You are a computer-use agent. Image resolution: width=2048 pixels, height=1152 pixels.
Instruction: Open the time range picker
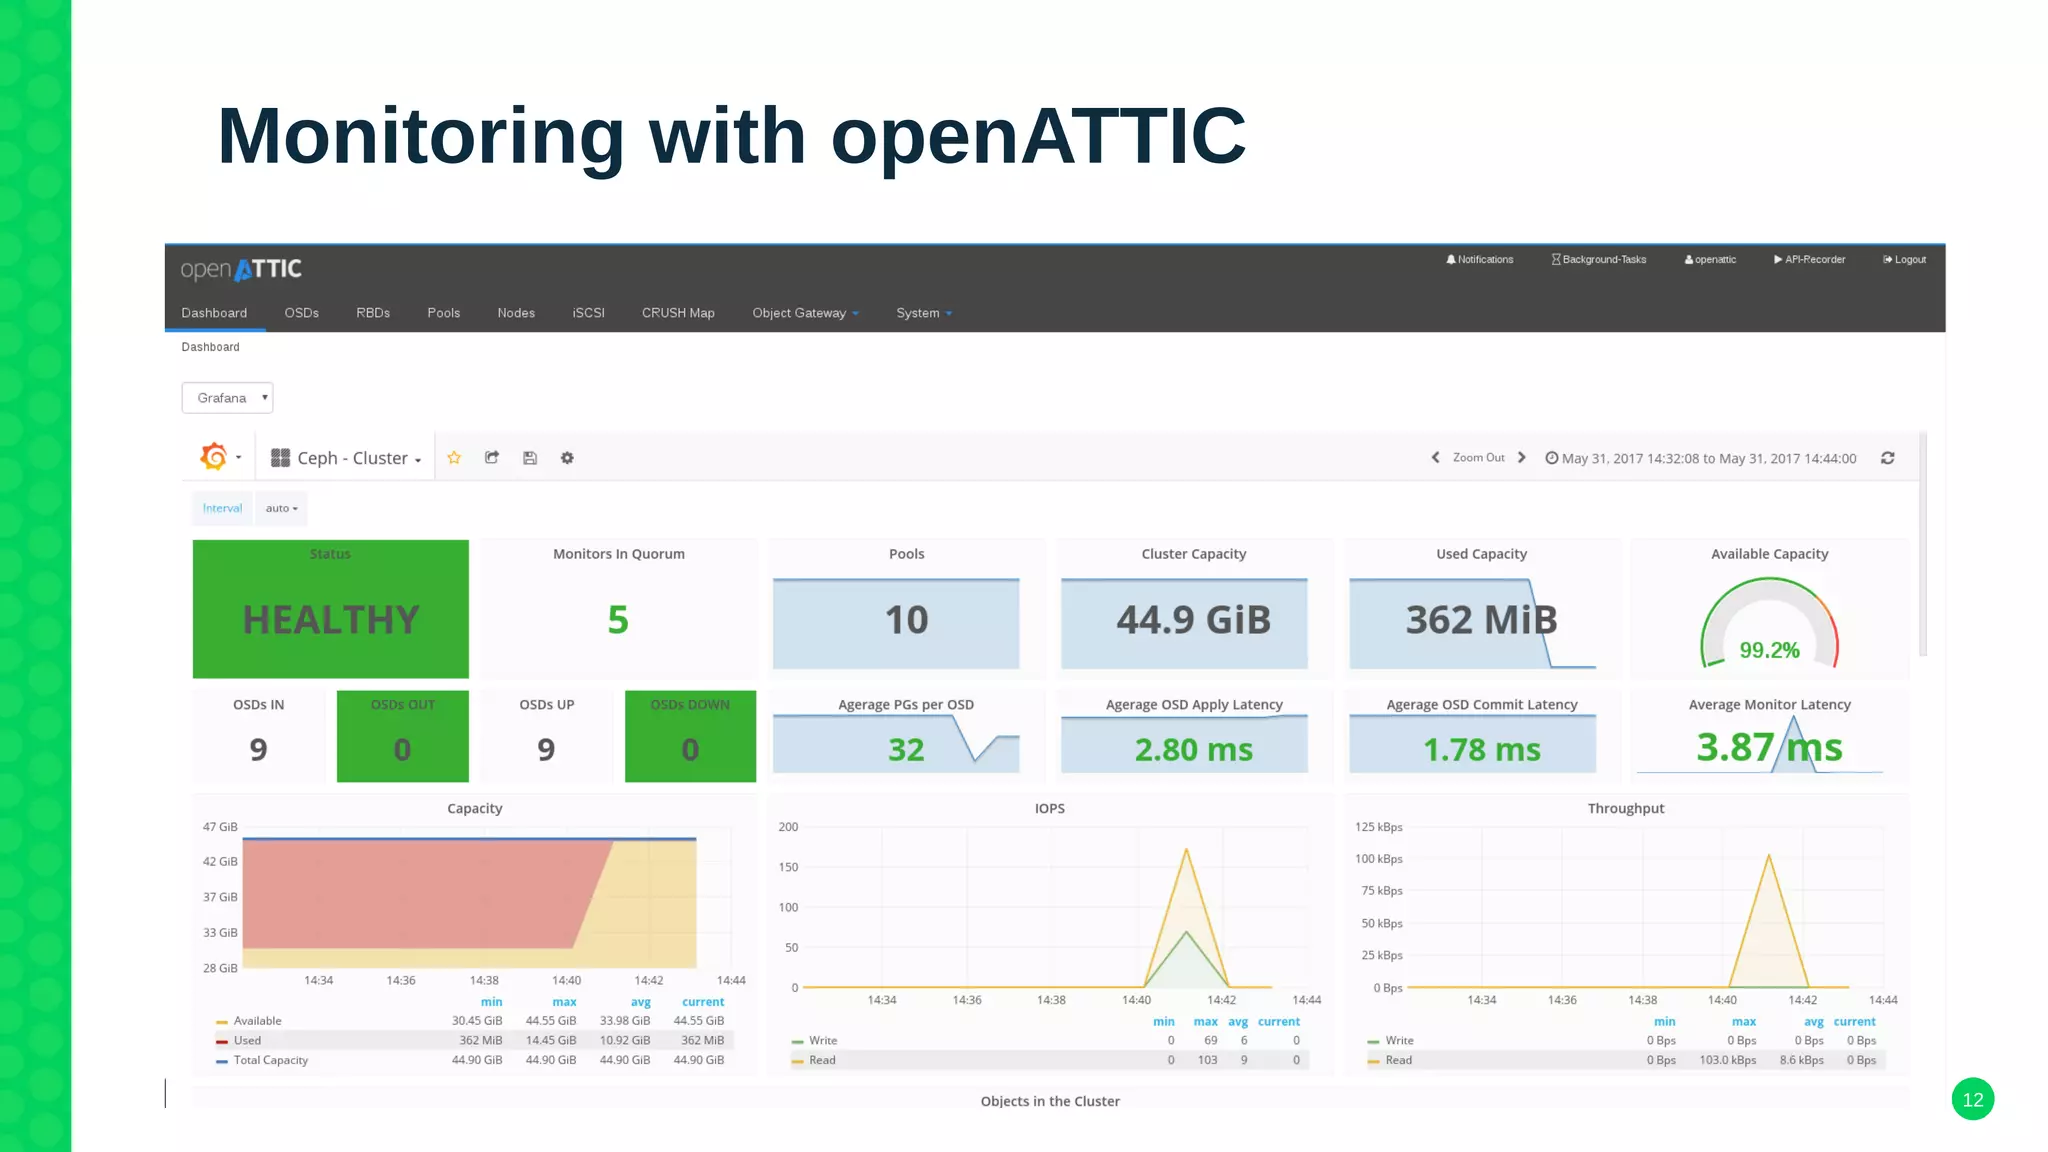click(1700, 458)
